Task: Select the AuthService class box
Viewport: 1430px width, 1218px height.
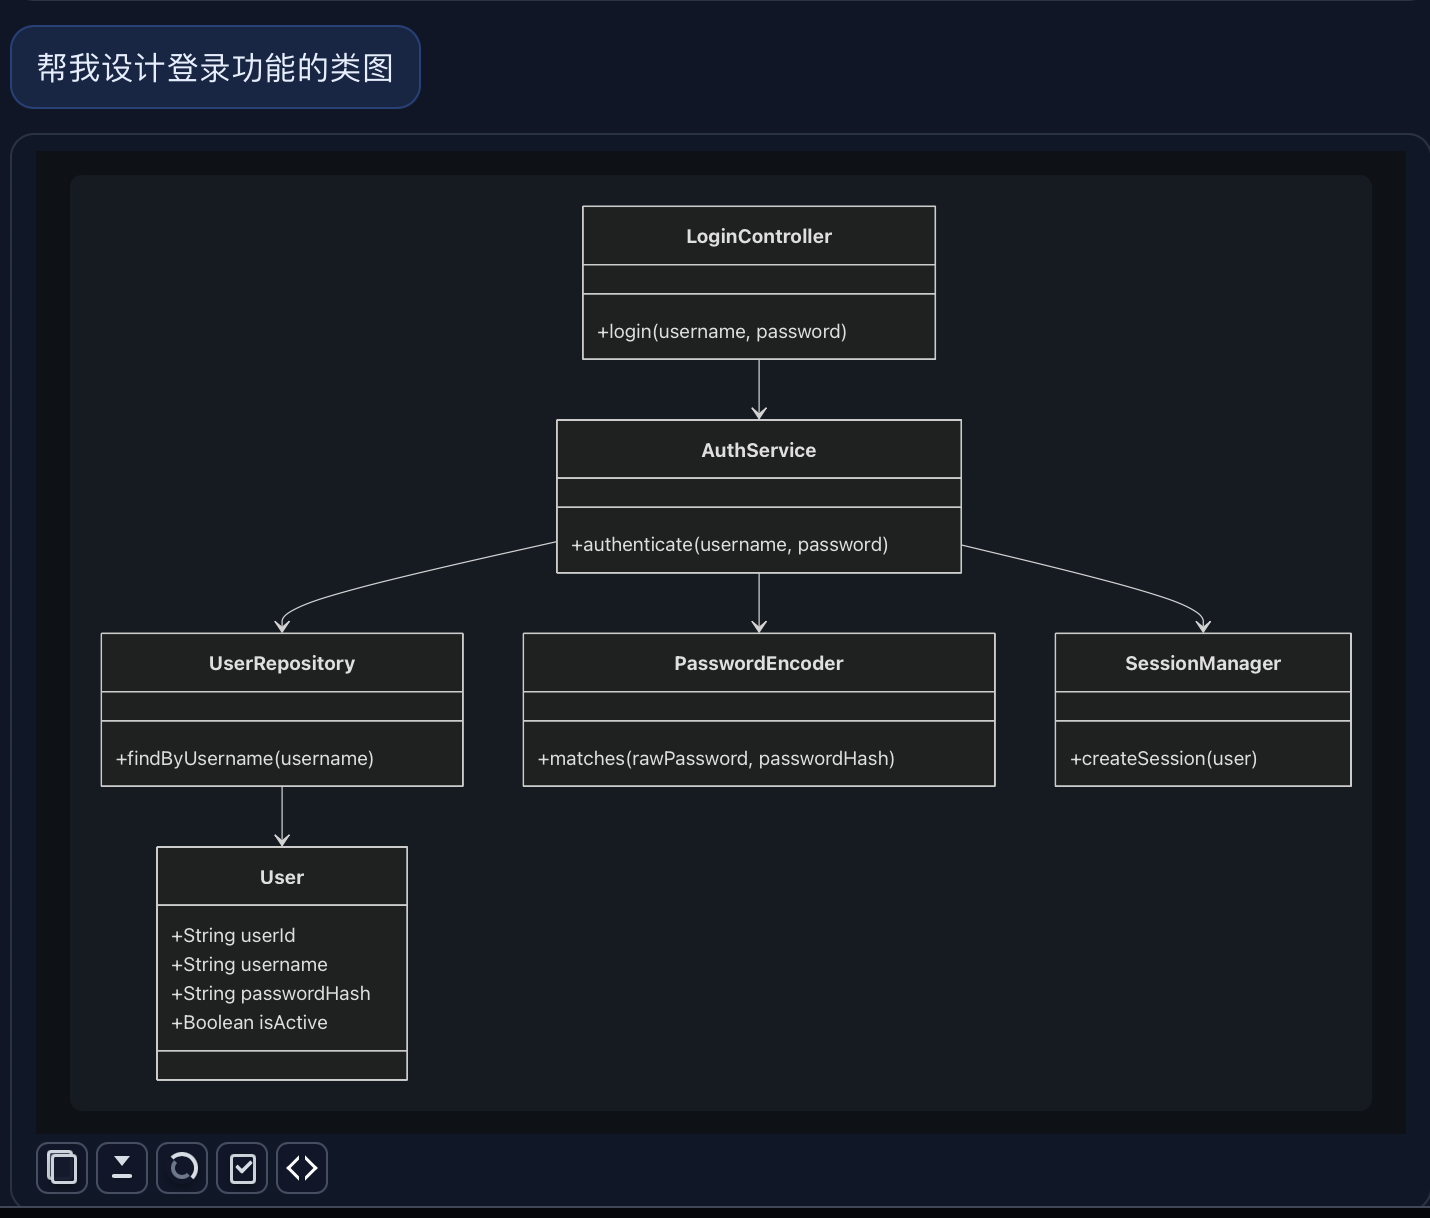Action: pyautogui.click(x=758, y=450)
